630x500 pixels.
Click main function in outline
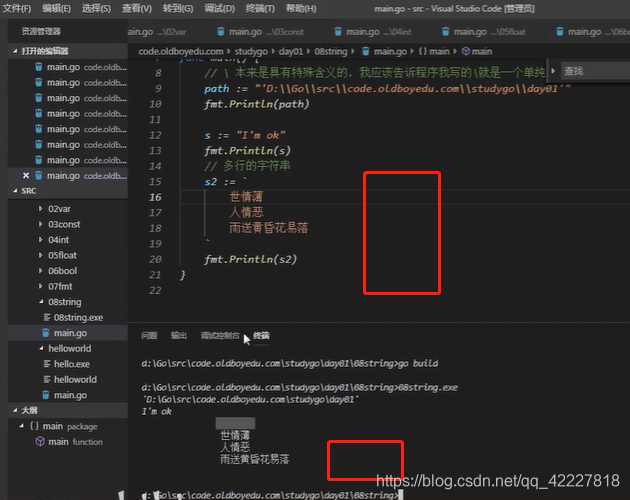coord(75,442)
